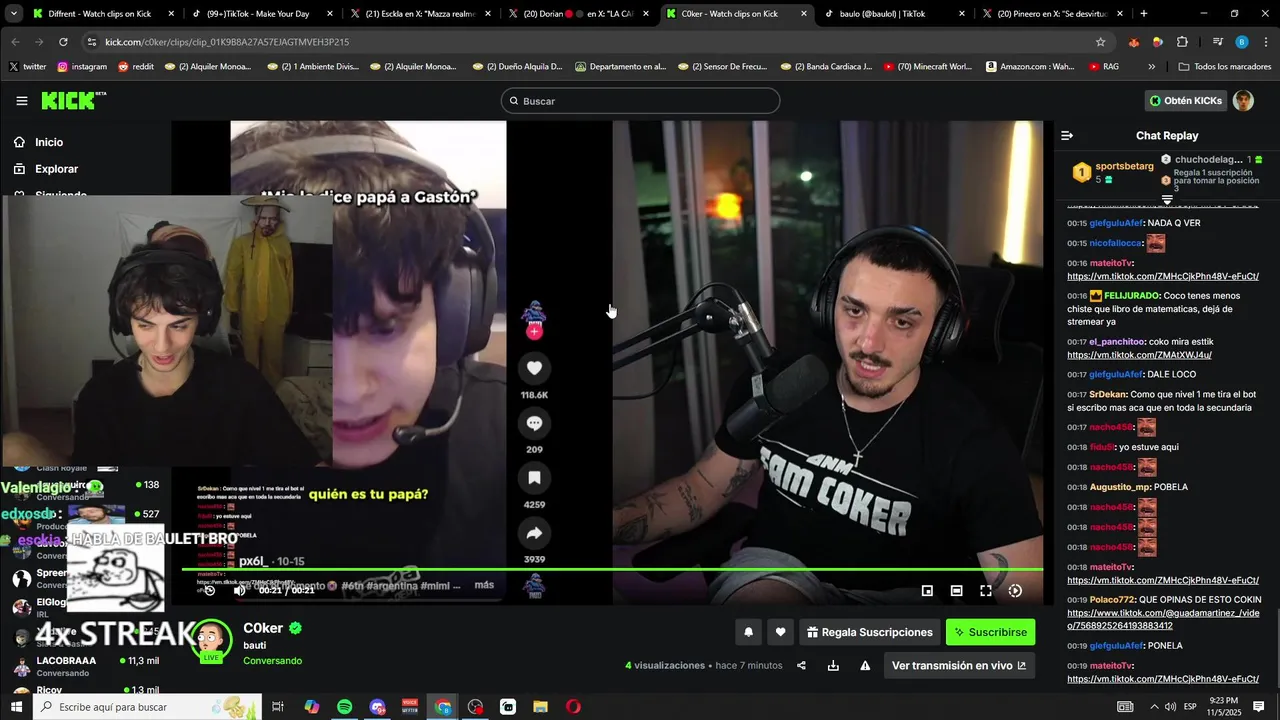Click username FELIJURADO in chat

pos(1131,296)
